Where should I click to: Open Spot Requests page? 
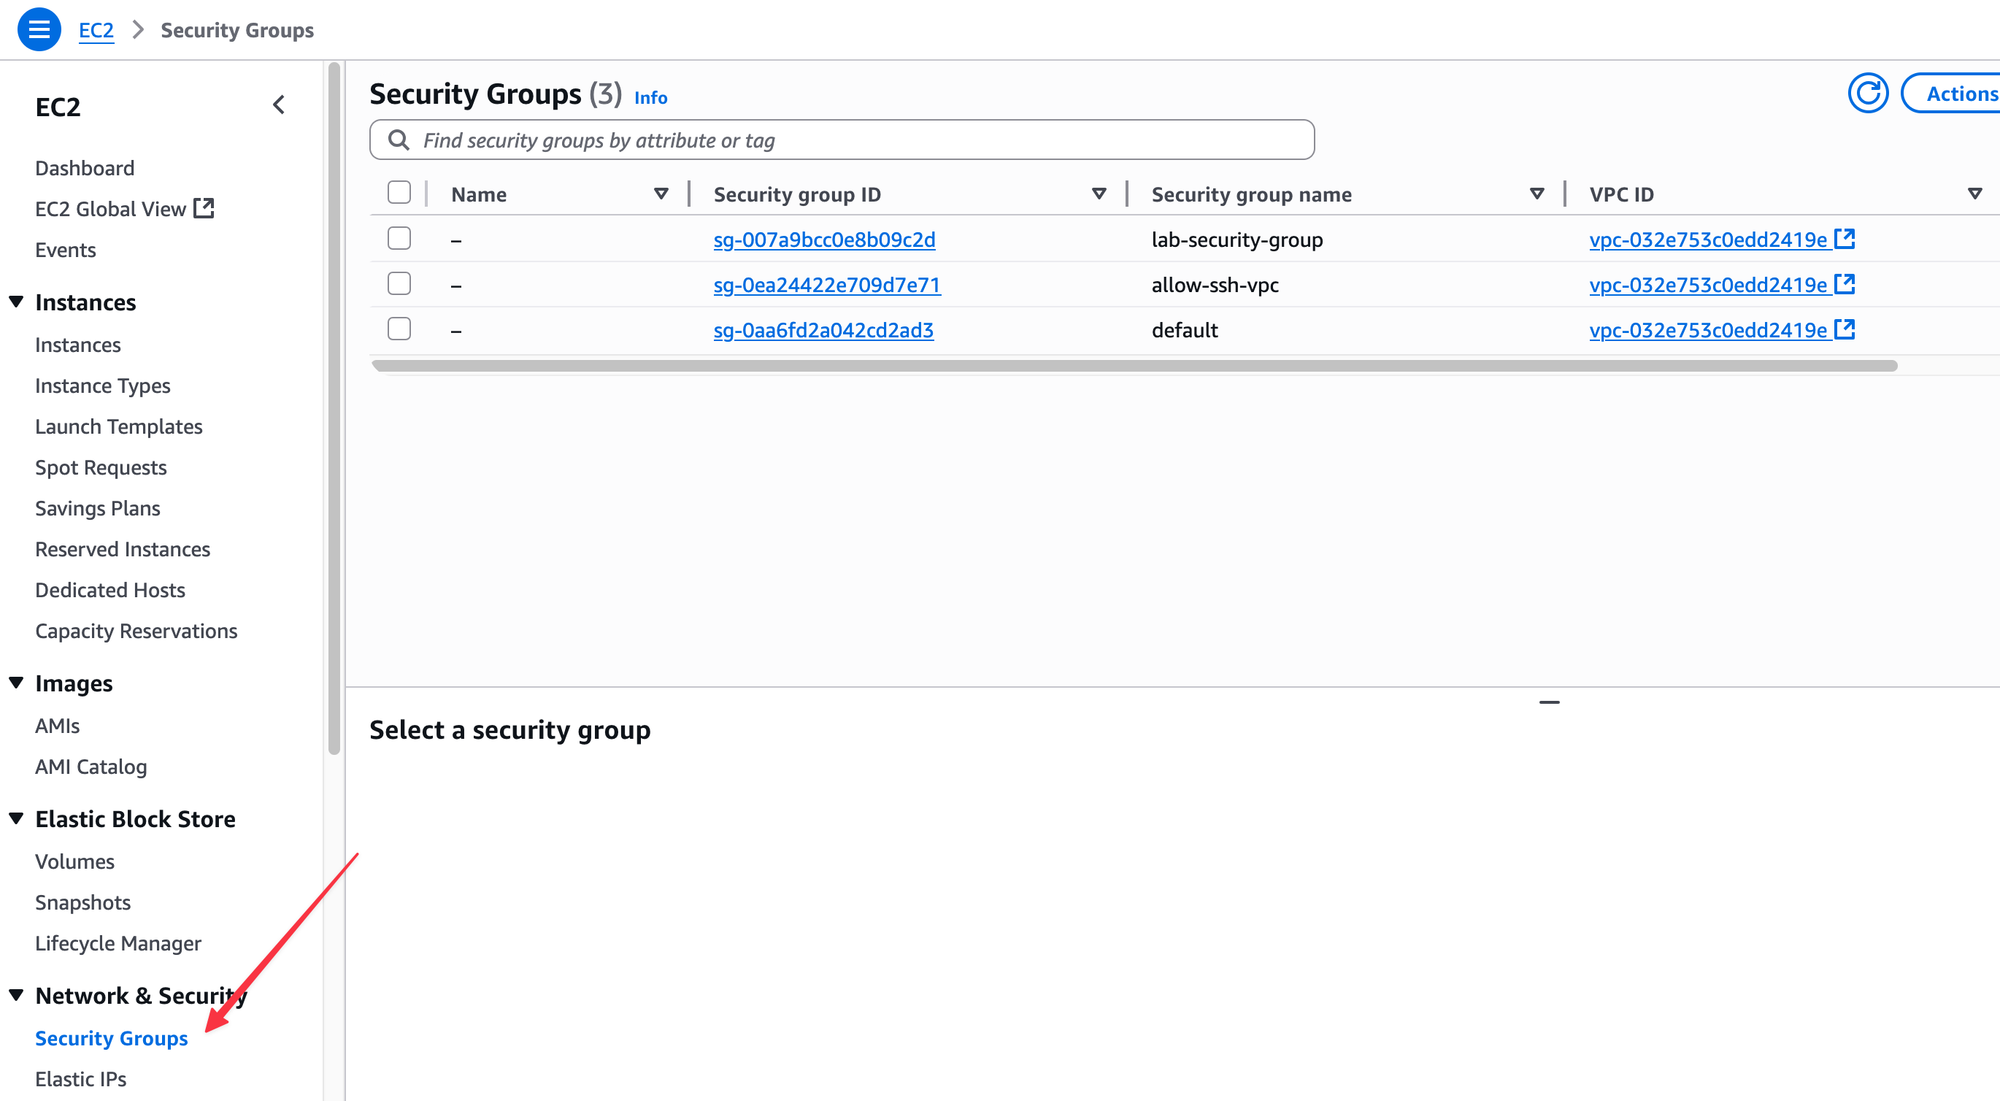101,468
